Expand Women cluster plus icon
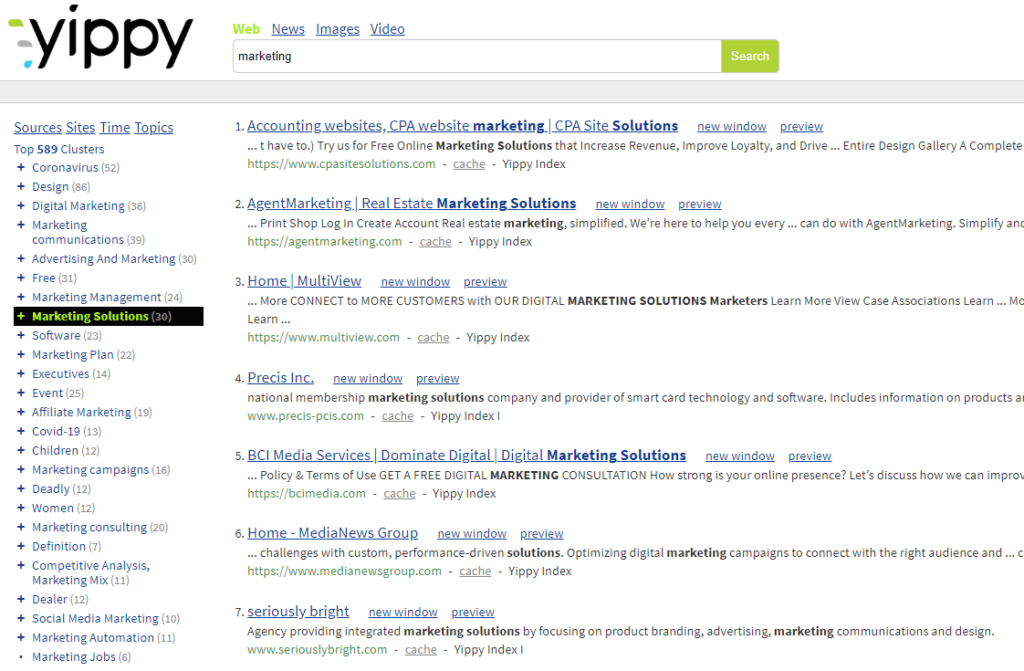Viewport: 1024px width, 671px height. [x=21, y=508]
